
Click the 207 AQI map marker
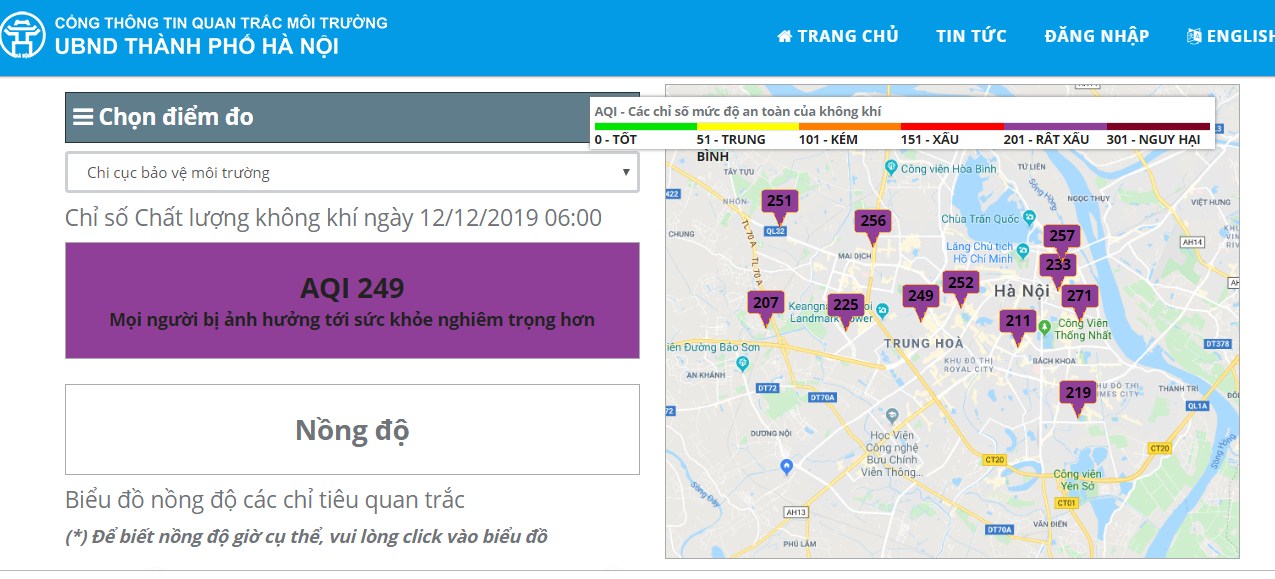[x=765, y=304]
